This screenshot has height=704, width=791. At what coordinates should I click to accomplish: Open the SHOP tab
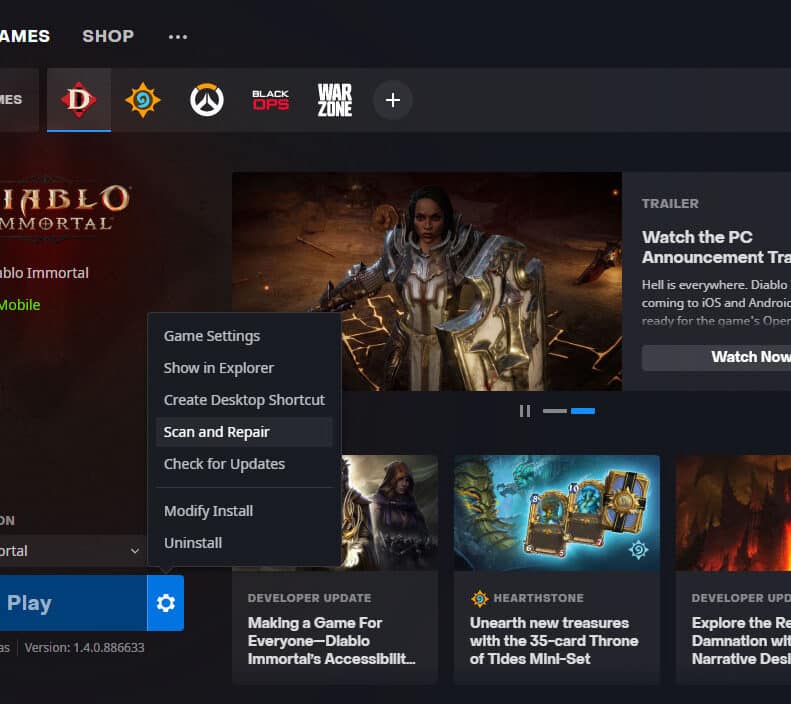click(108, 36)
